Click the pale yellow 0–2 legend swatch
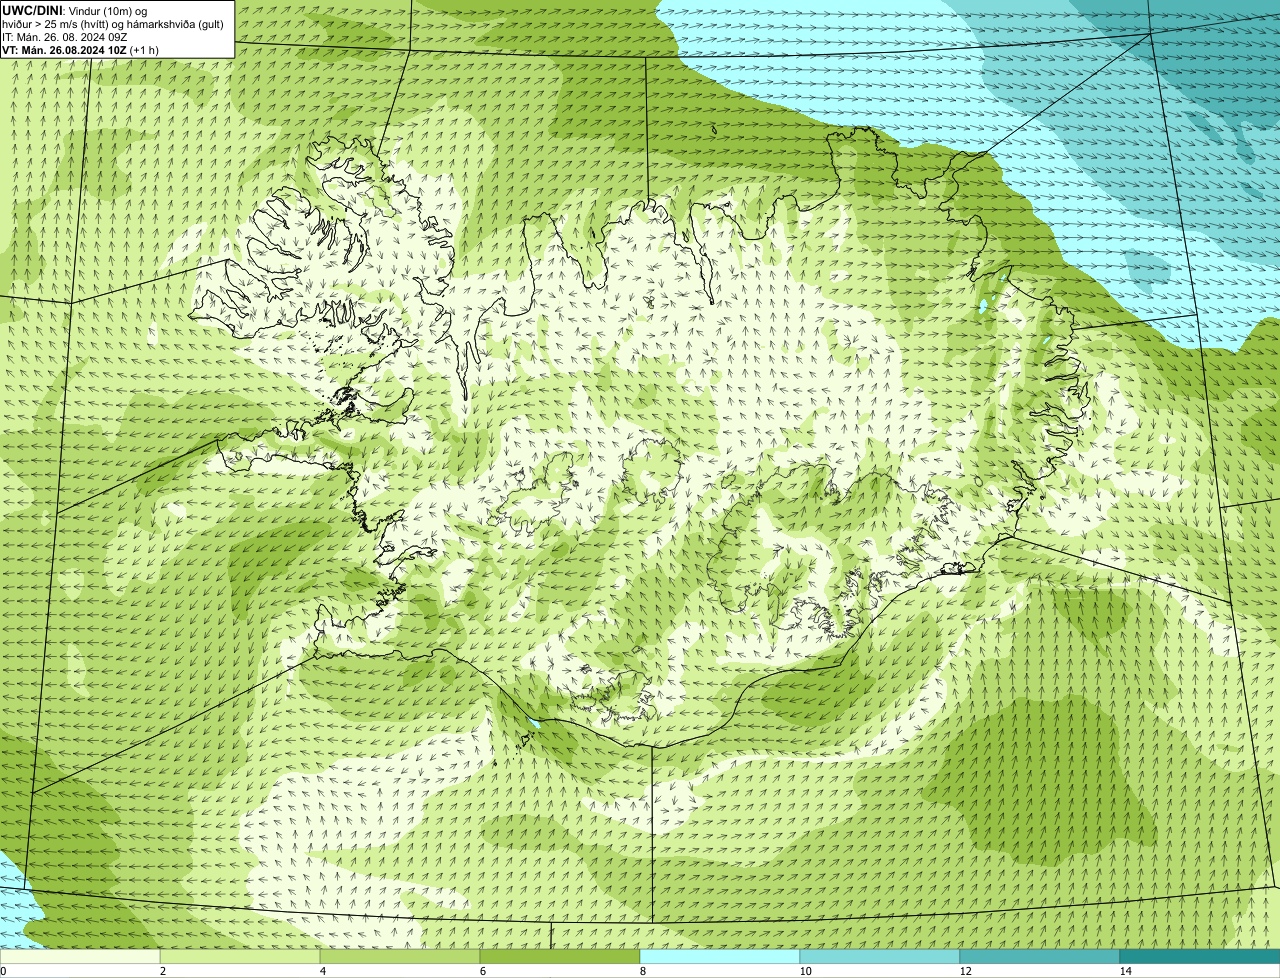 coord(80,956)
